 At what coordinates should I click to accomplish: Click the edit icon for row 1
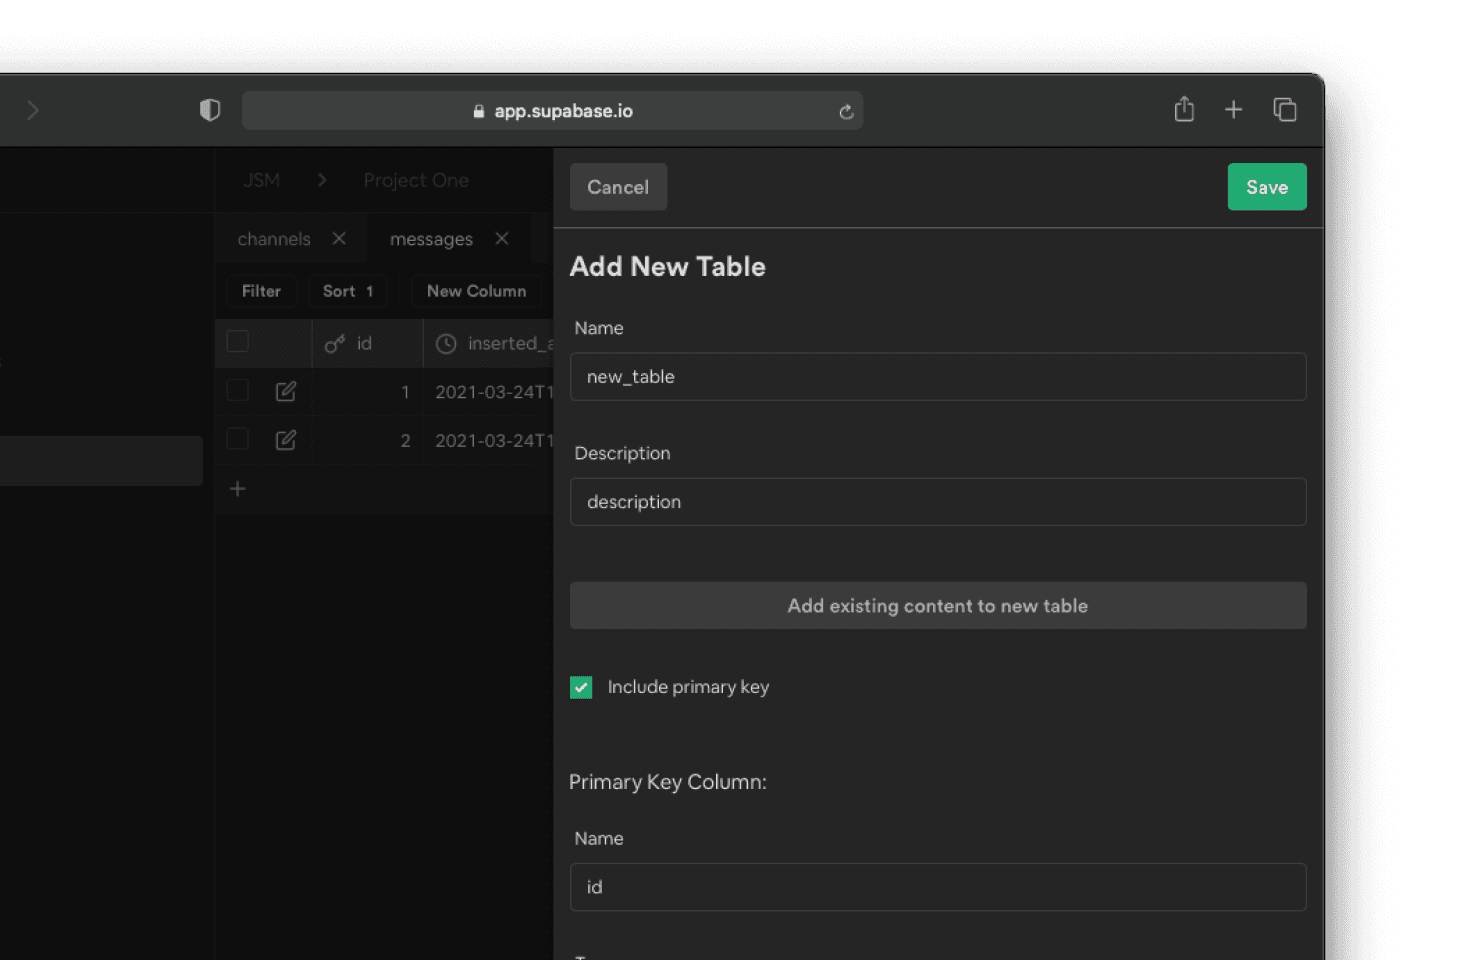pos(286,391)
